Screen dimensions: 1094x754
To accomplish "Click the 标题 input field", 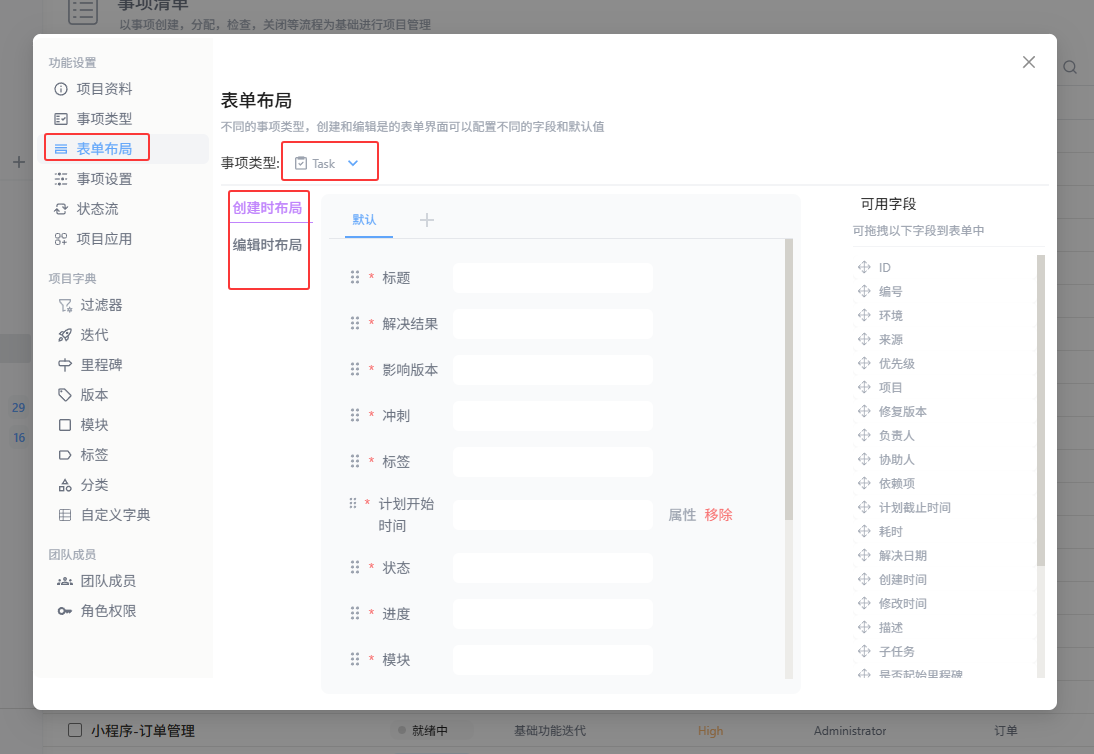I will [553, 278].
